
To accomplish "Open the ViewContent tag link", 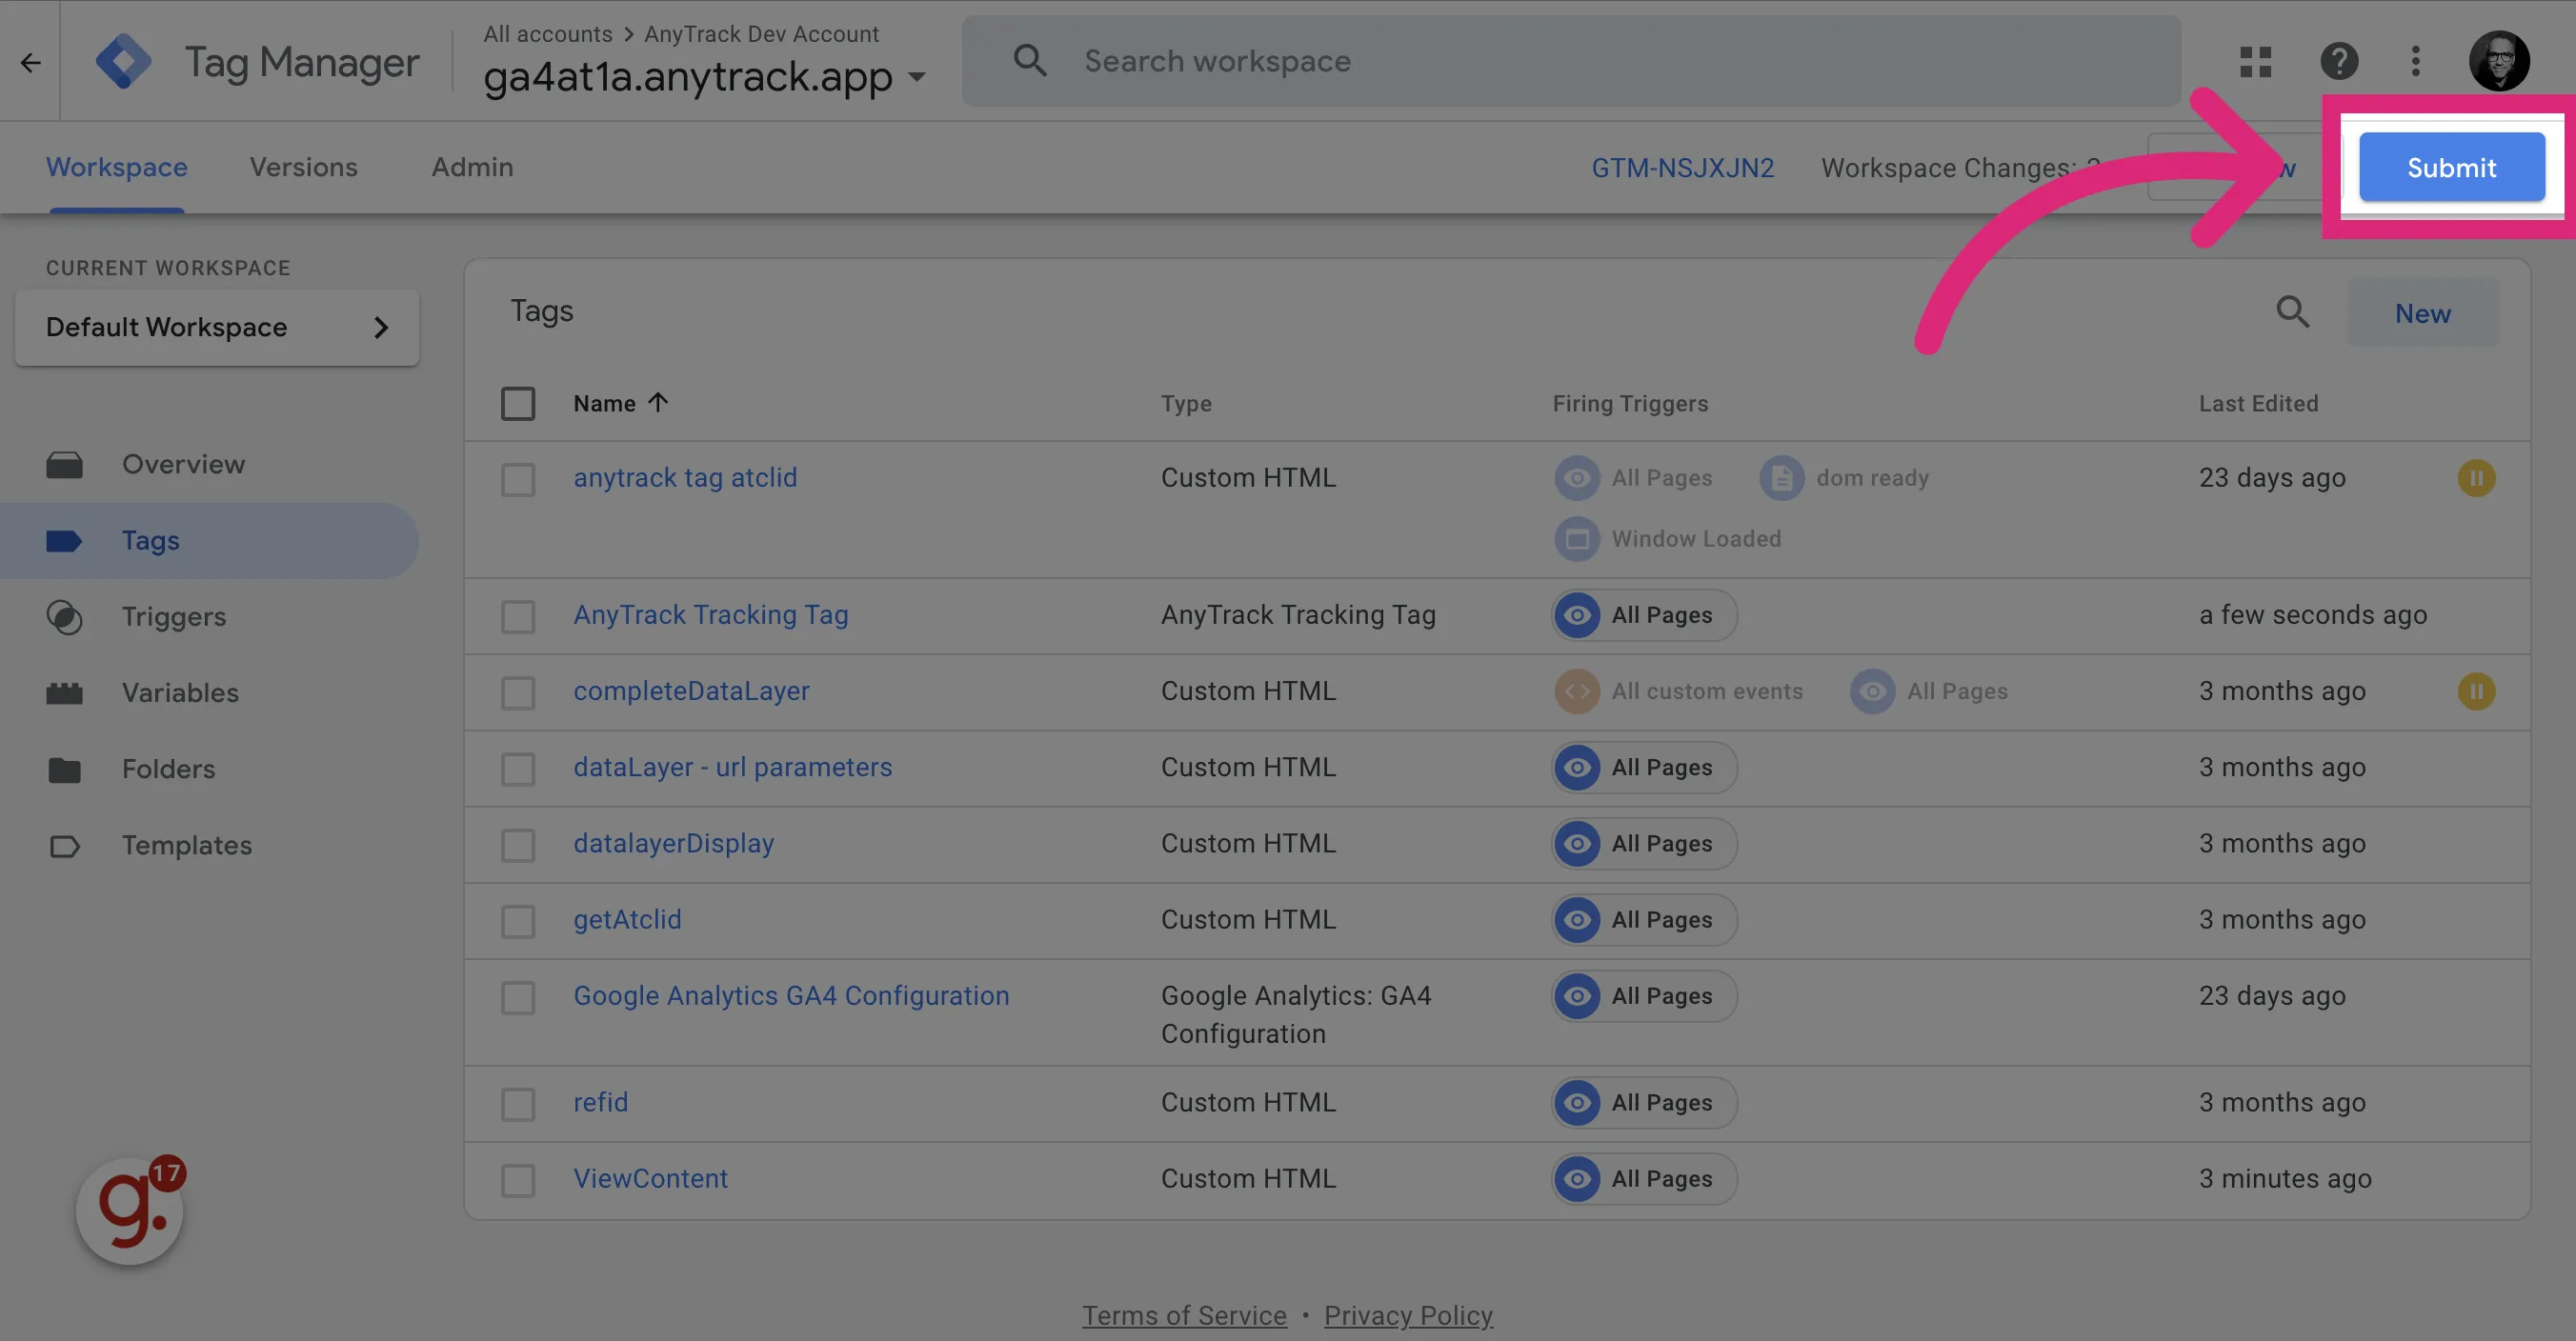I will (x=650, y=1179).
